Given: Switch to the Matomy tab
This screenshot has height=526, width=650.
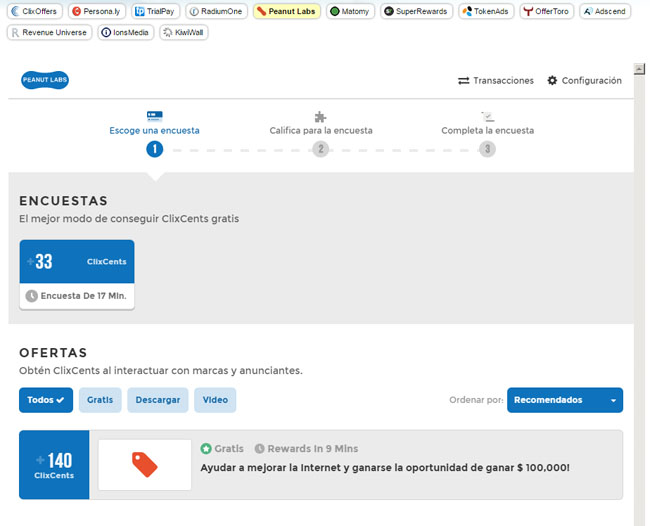Looking at the screenshot, I should pos(350,11).
